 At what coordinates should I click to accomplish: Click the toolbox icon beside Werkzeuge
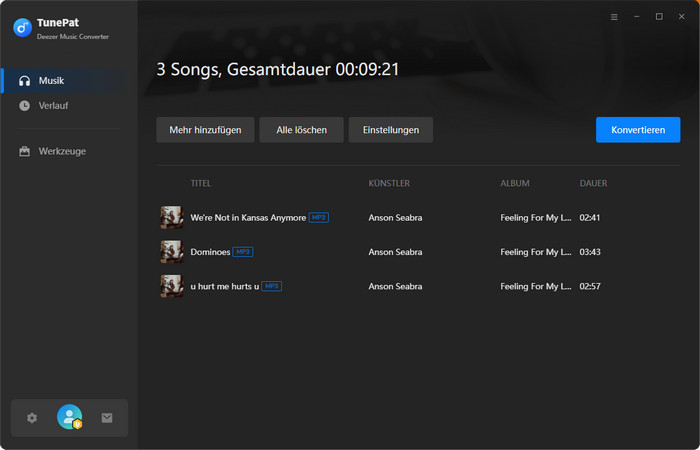point(25,151)
